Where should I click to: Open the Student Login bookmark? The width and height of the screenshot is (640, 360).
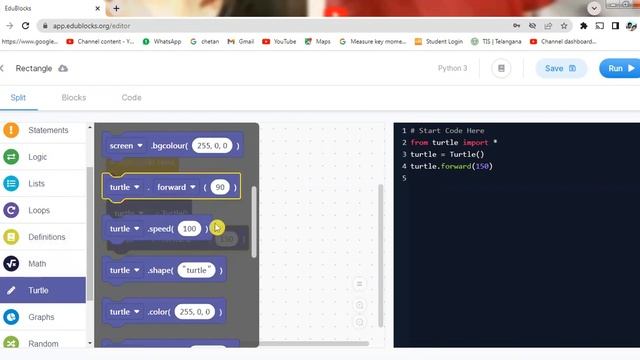click(x=439, y=42)
